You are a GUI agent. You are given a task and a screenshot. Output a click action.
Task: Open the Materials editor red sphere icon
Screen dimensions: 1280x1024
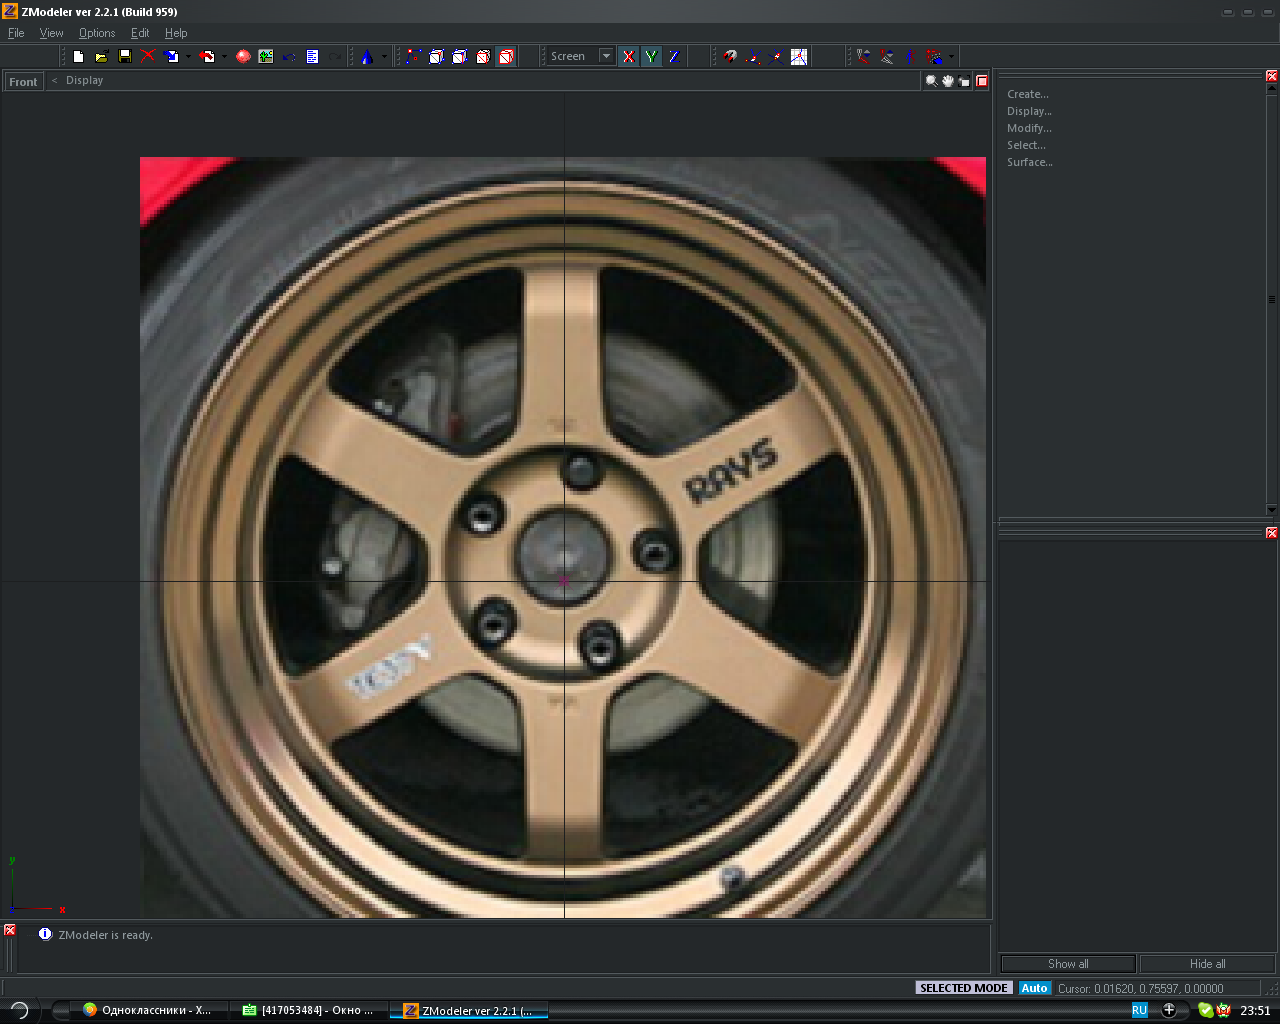[x=243, y=57]
